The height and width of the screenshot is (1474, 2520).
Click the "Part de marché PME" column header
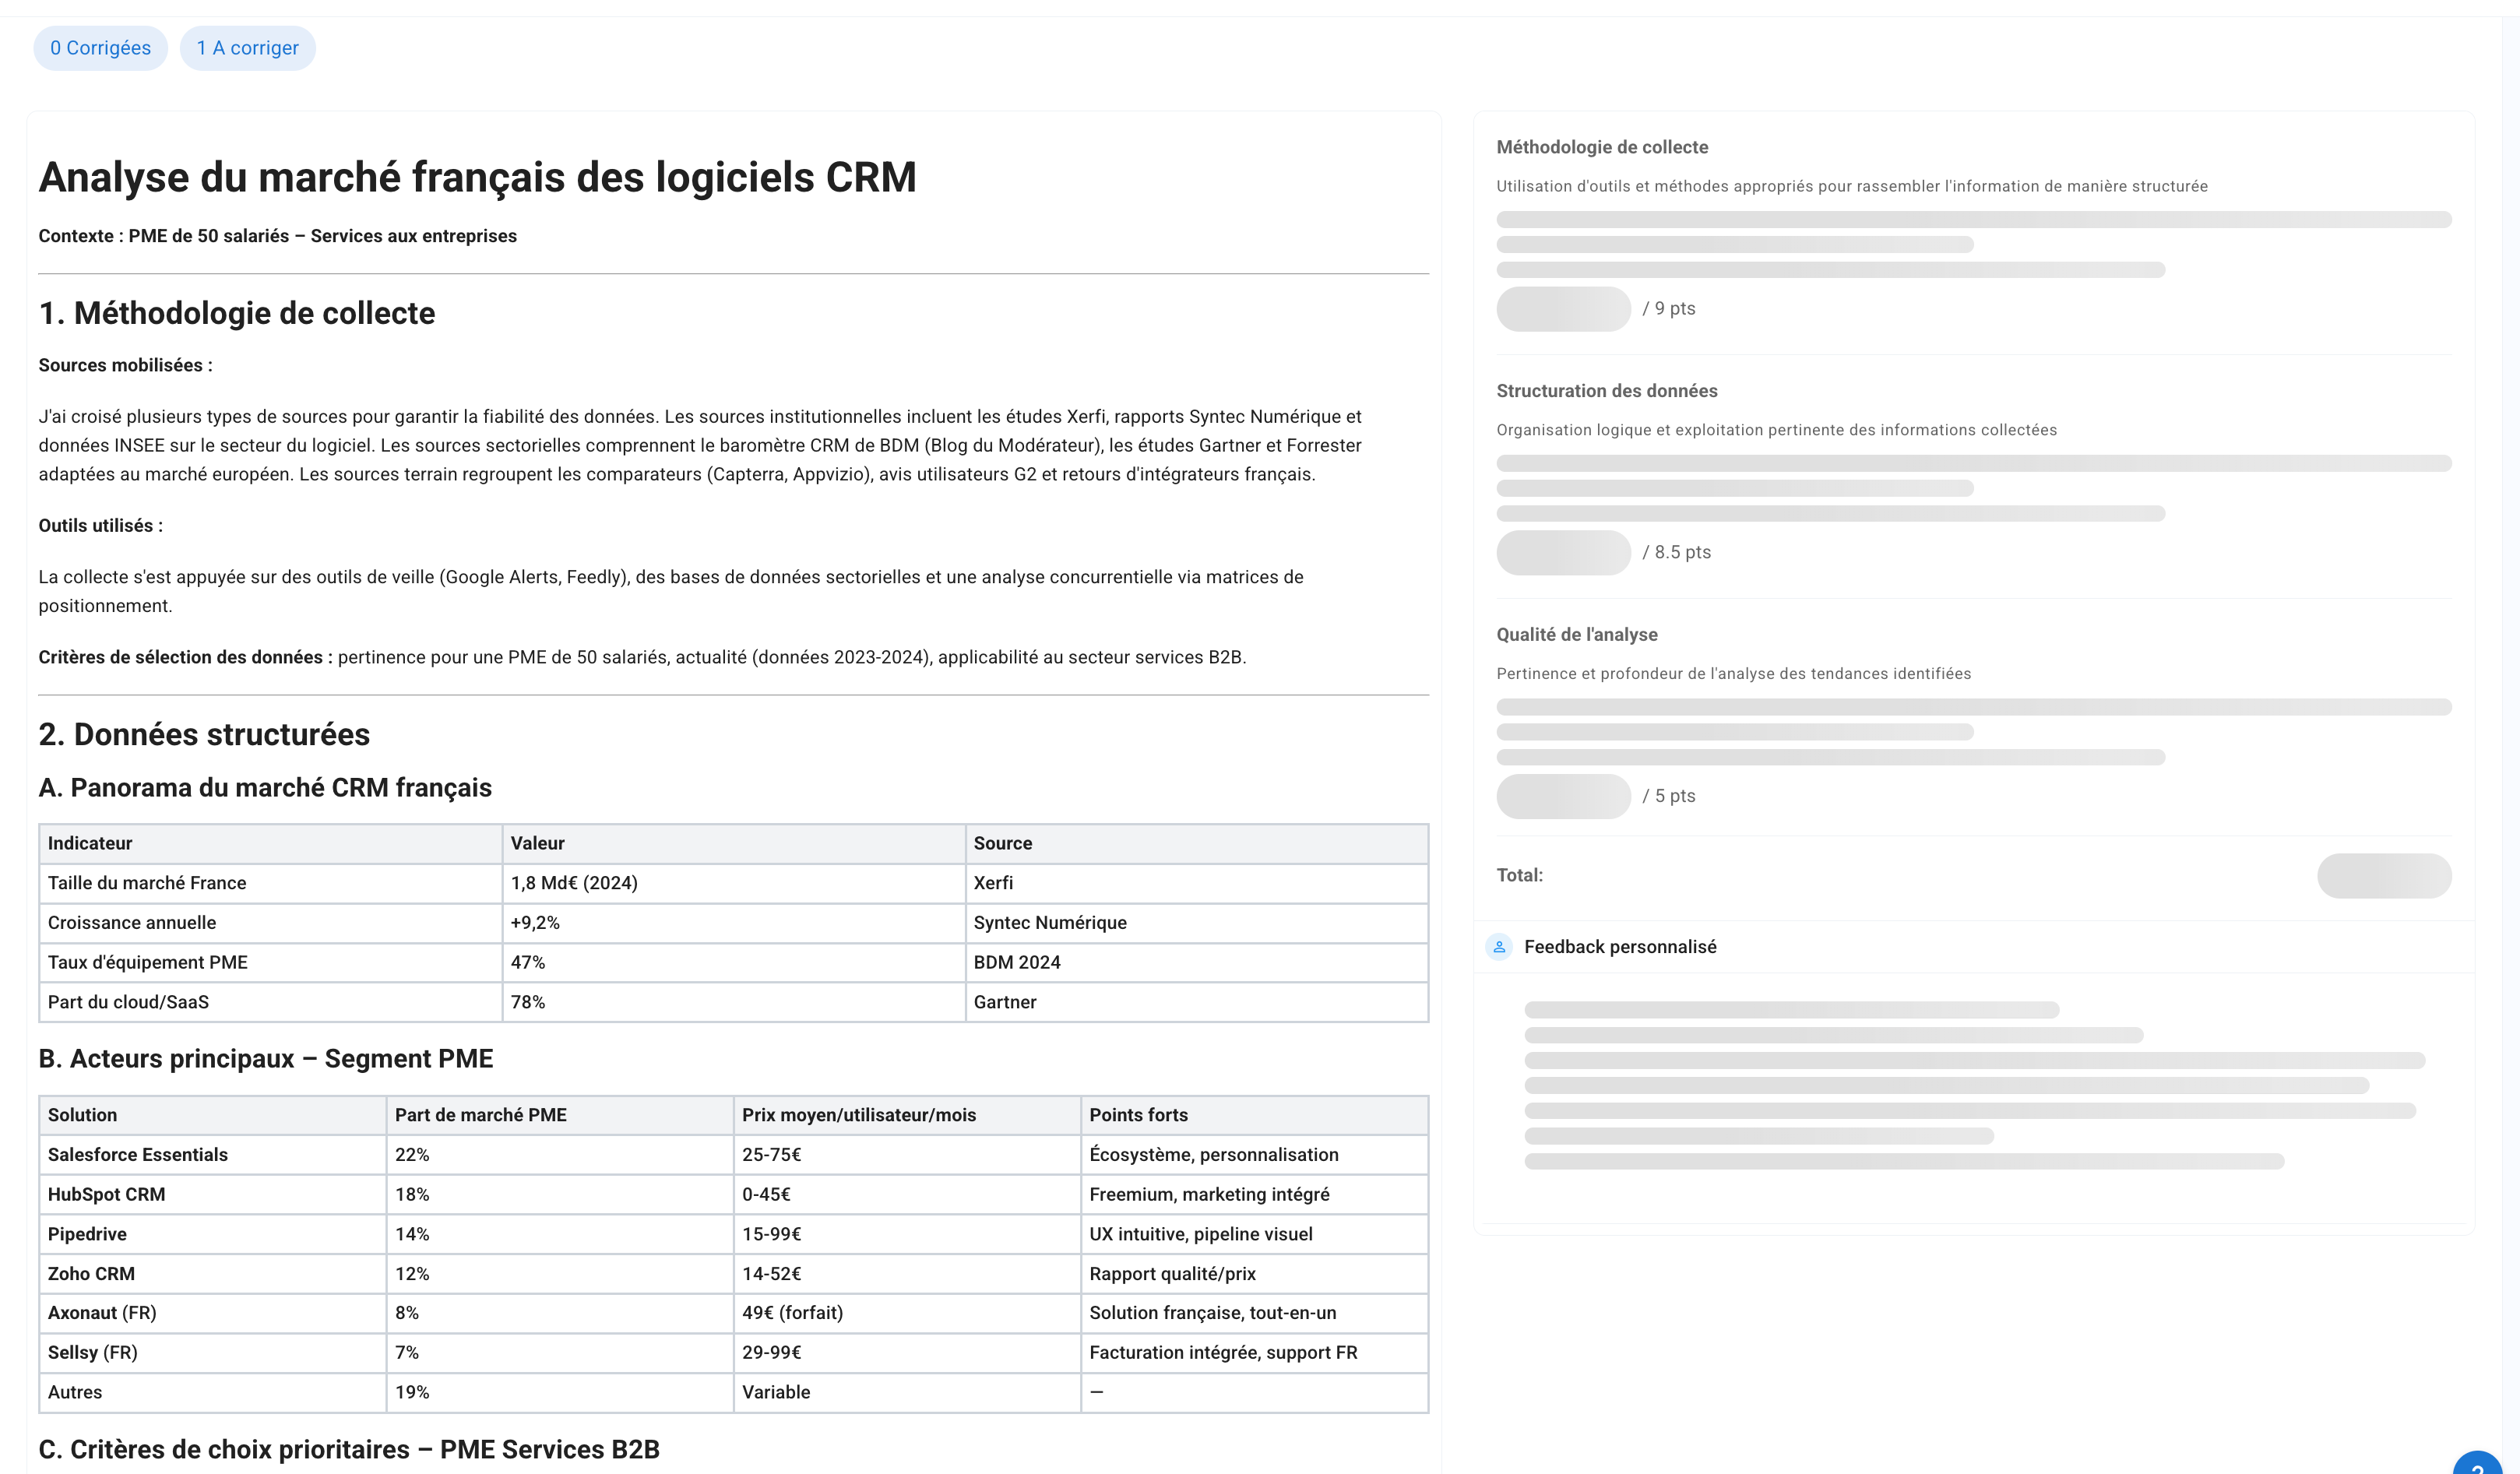560,1115
